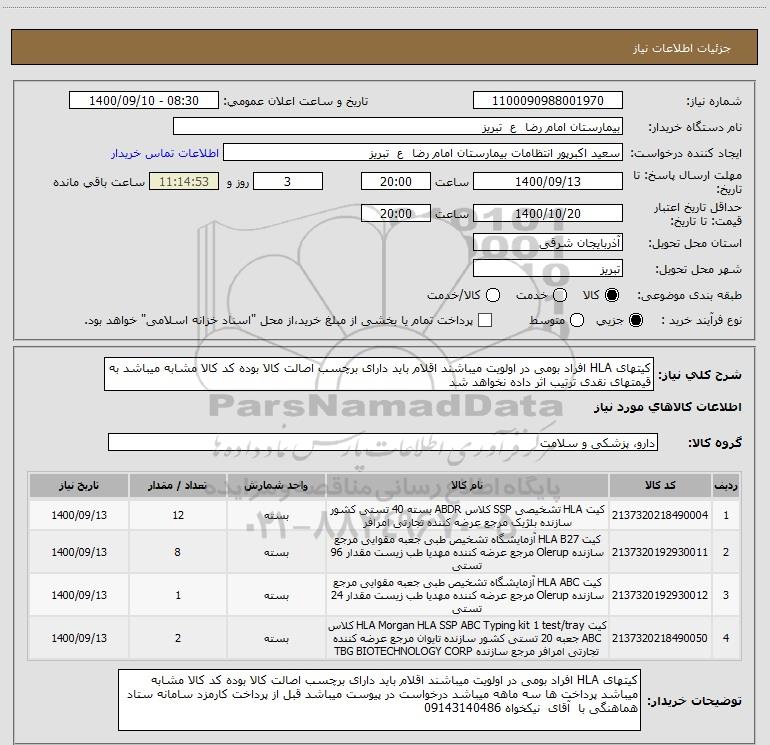770x745 pixels.
Task: Click the response deadline time 20:00
Action: click(396, 181)
